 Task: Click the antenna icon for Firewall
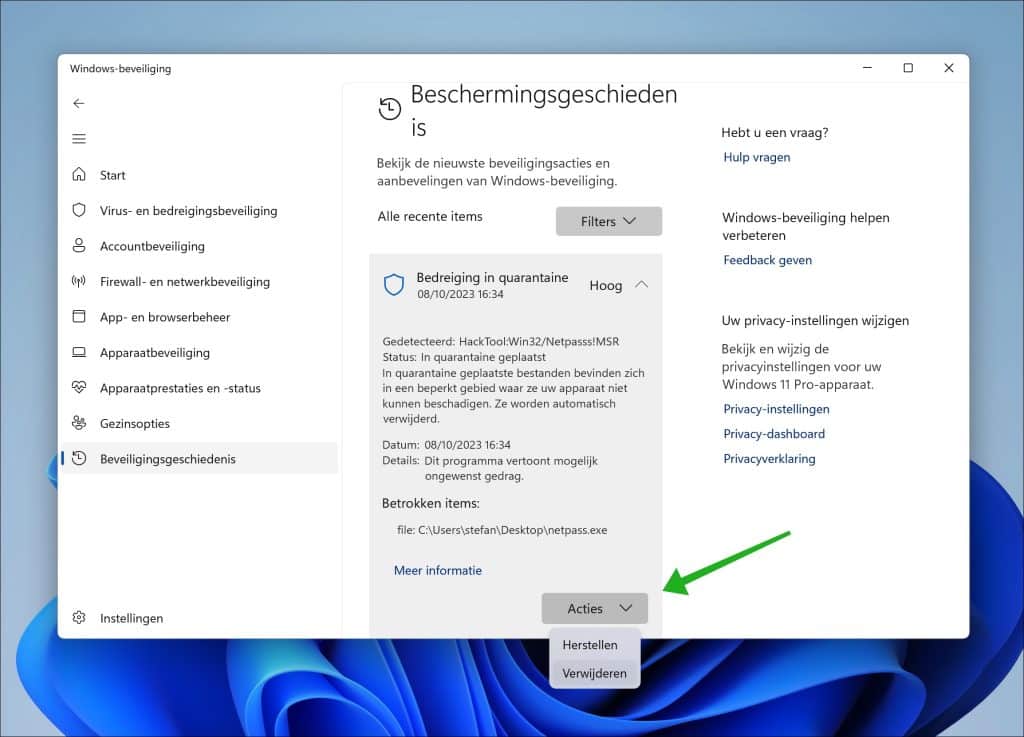pos(79,281)
